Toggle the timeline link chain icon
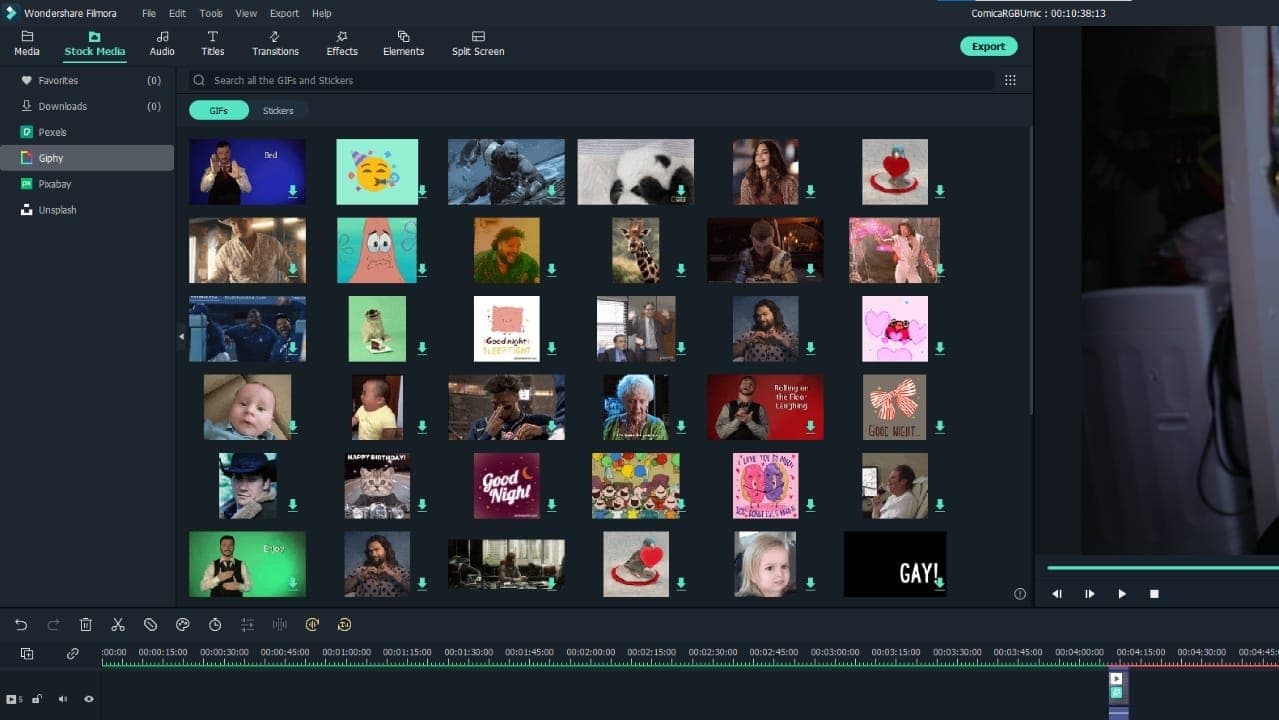 click(x=73, y=654)
